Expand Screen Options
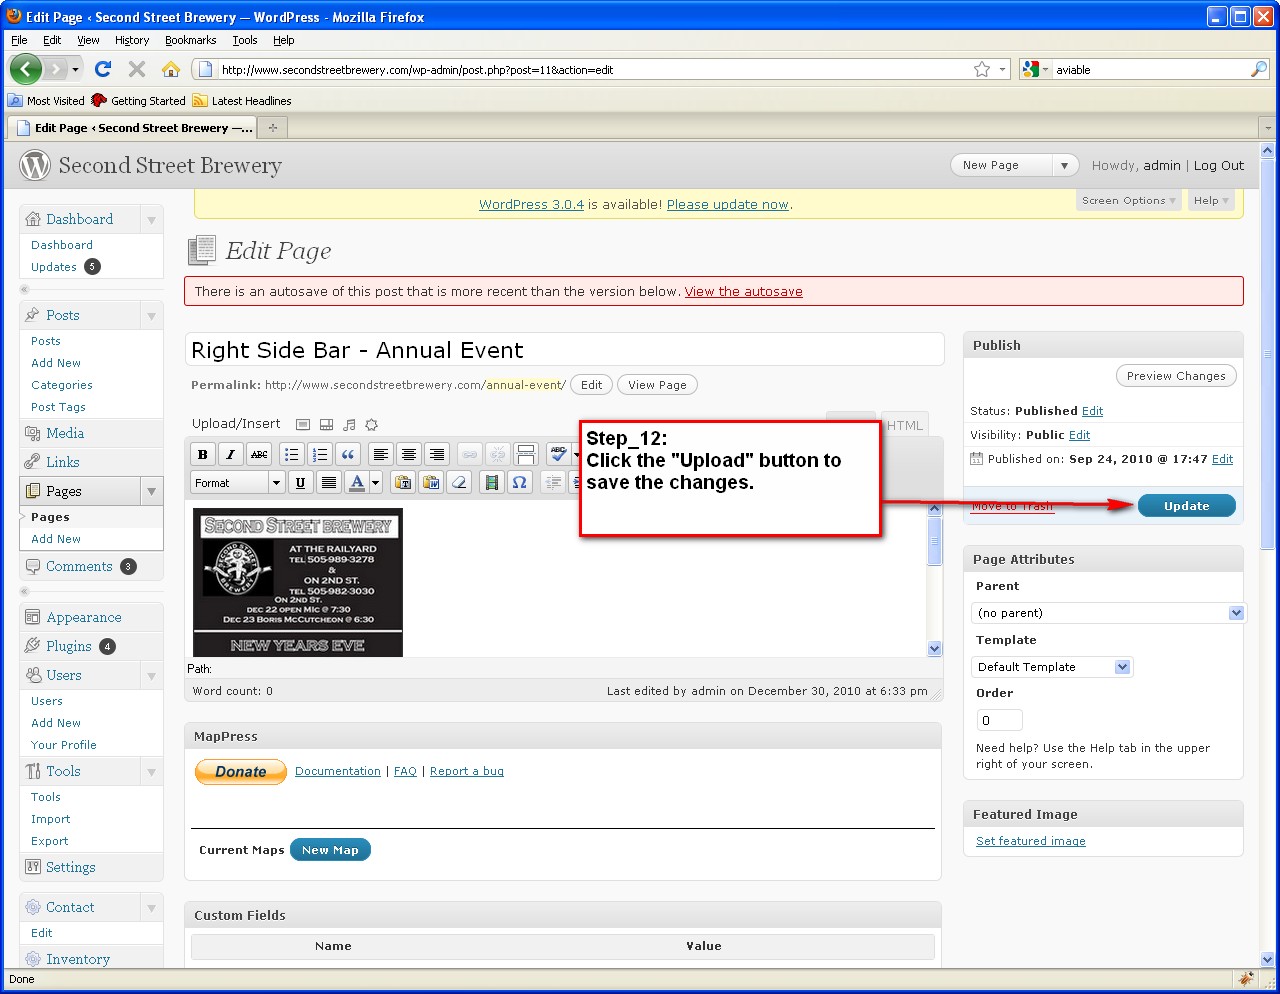1280x994 pixels. click(1128, 200)
